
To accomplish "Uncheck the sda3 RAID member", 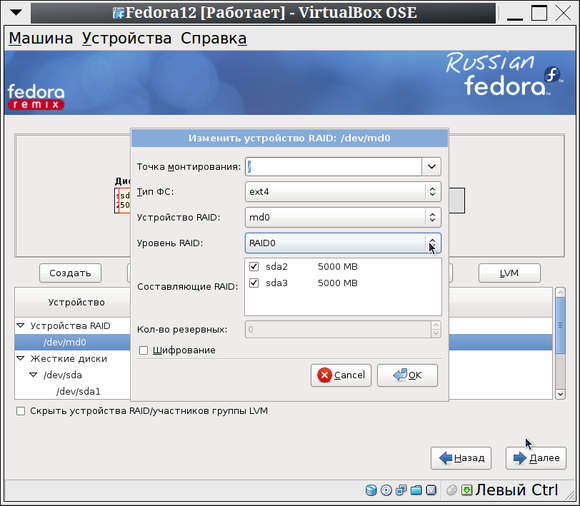I will click(254, 283).
